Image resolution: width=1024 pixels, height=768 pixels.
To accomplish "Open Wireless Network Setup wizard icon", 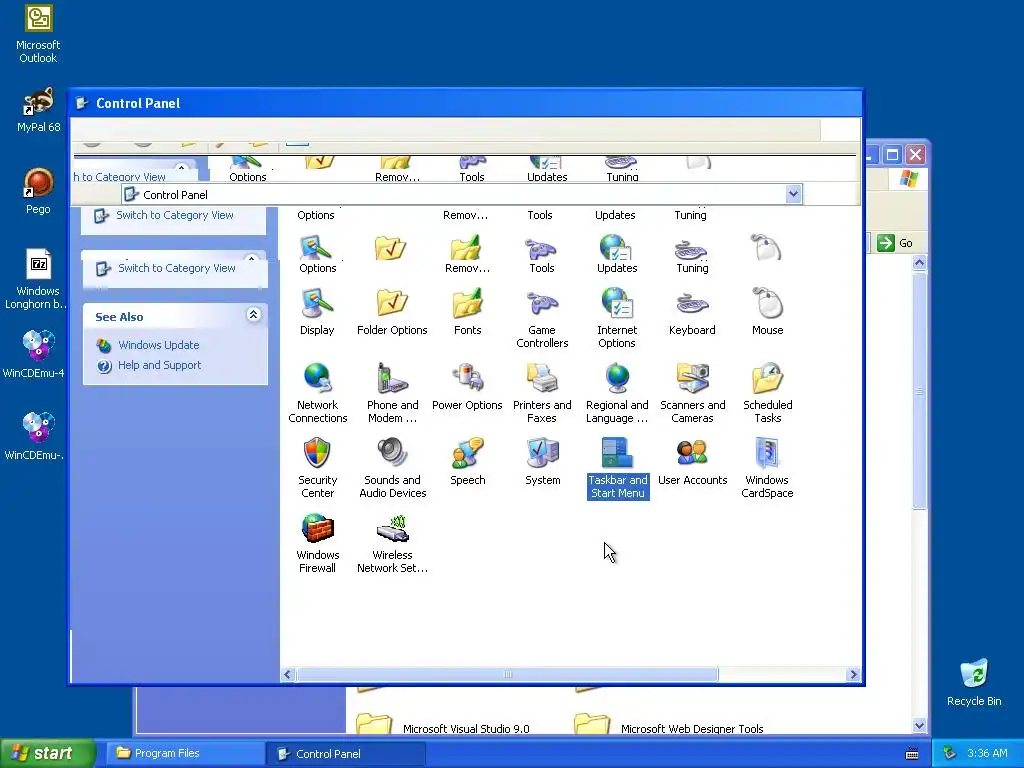I will (392, 543).
